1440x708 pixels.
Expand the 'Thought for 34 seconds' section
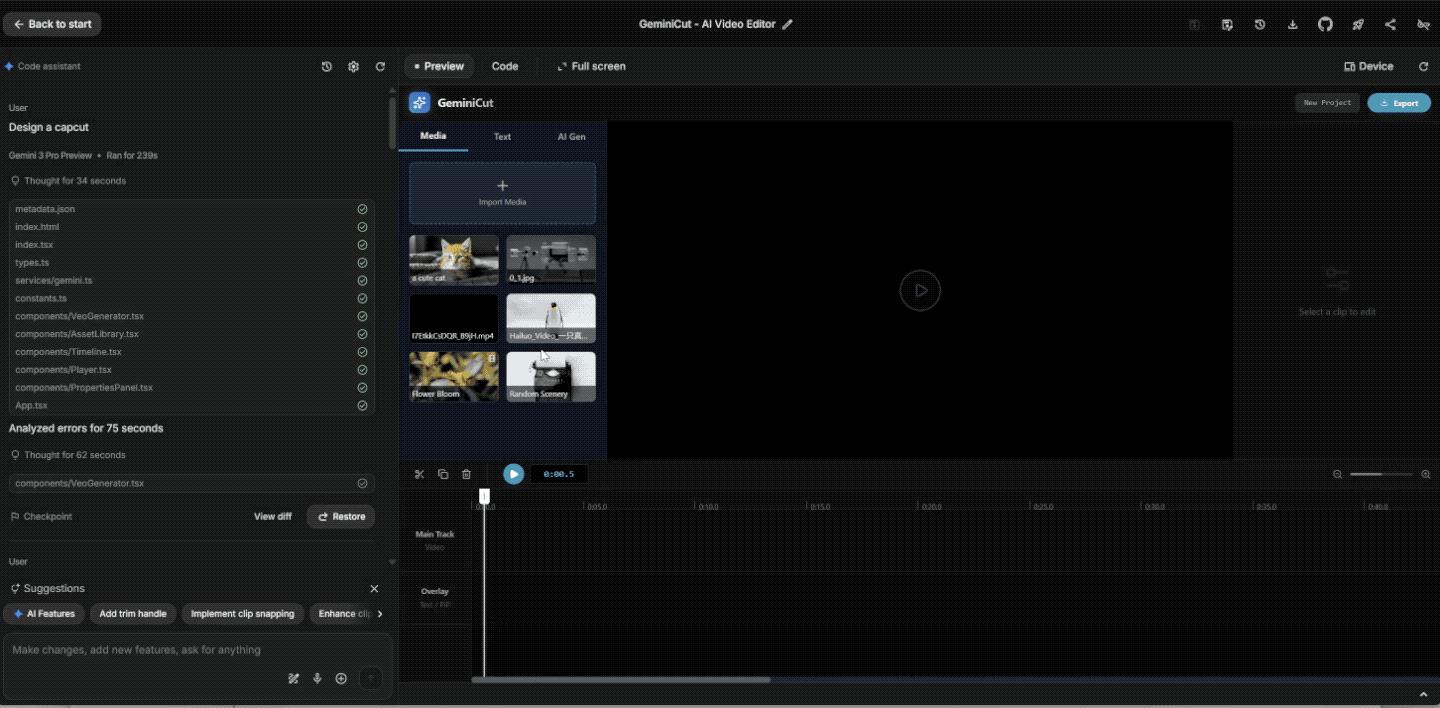click(75, 181)
